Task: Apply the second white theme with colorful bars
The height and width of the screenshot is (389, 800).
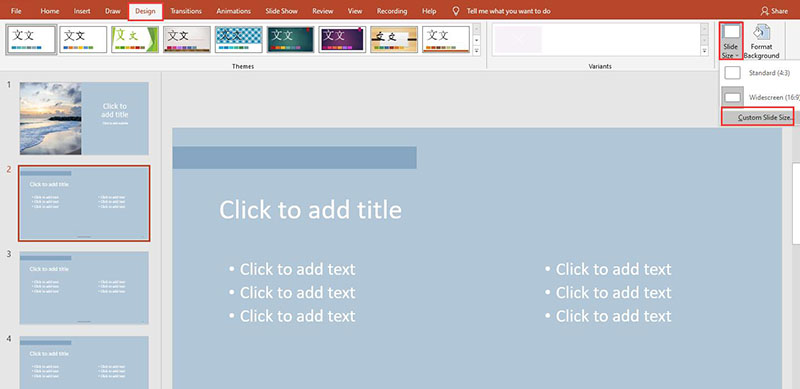Action: click(83, 39)
